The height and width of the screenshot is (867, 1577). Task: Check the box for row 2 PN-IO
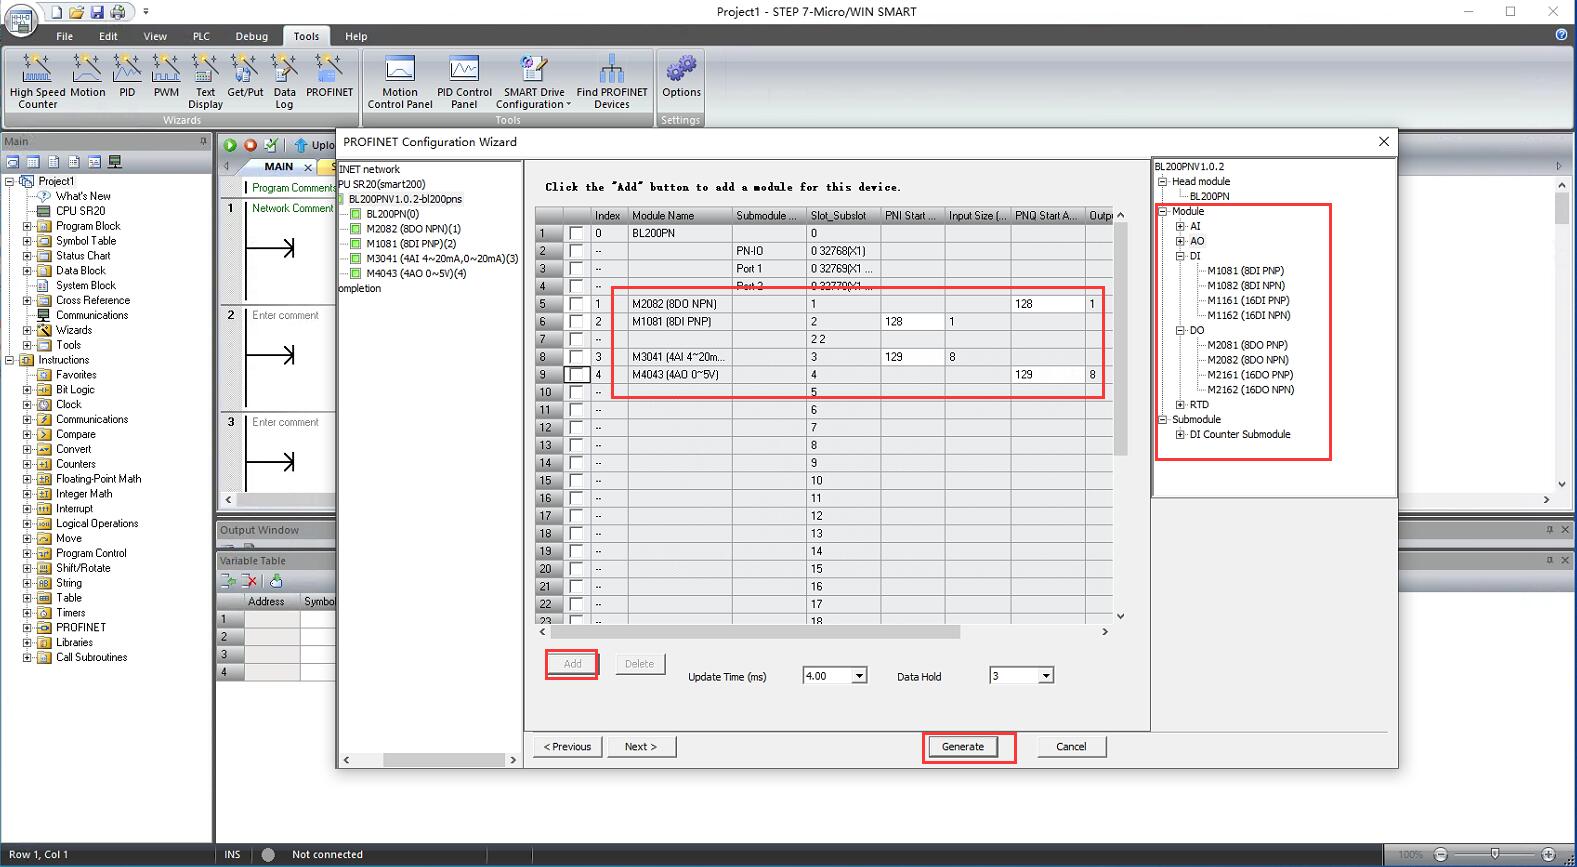pos(576,251)
